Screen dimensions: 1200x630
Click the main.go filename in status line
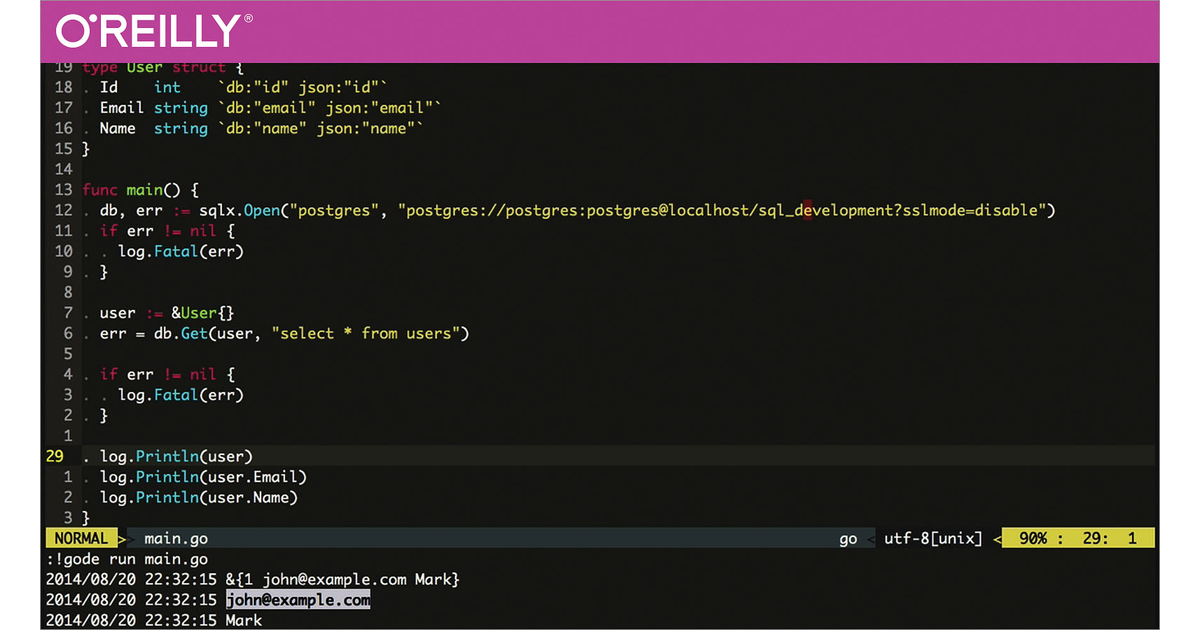coord(176,539)
